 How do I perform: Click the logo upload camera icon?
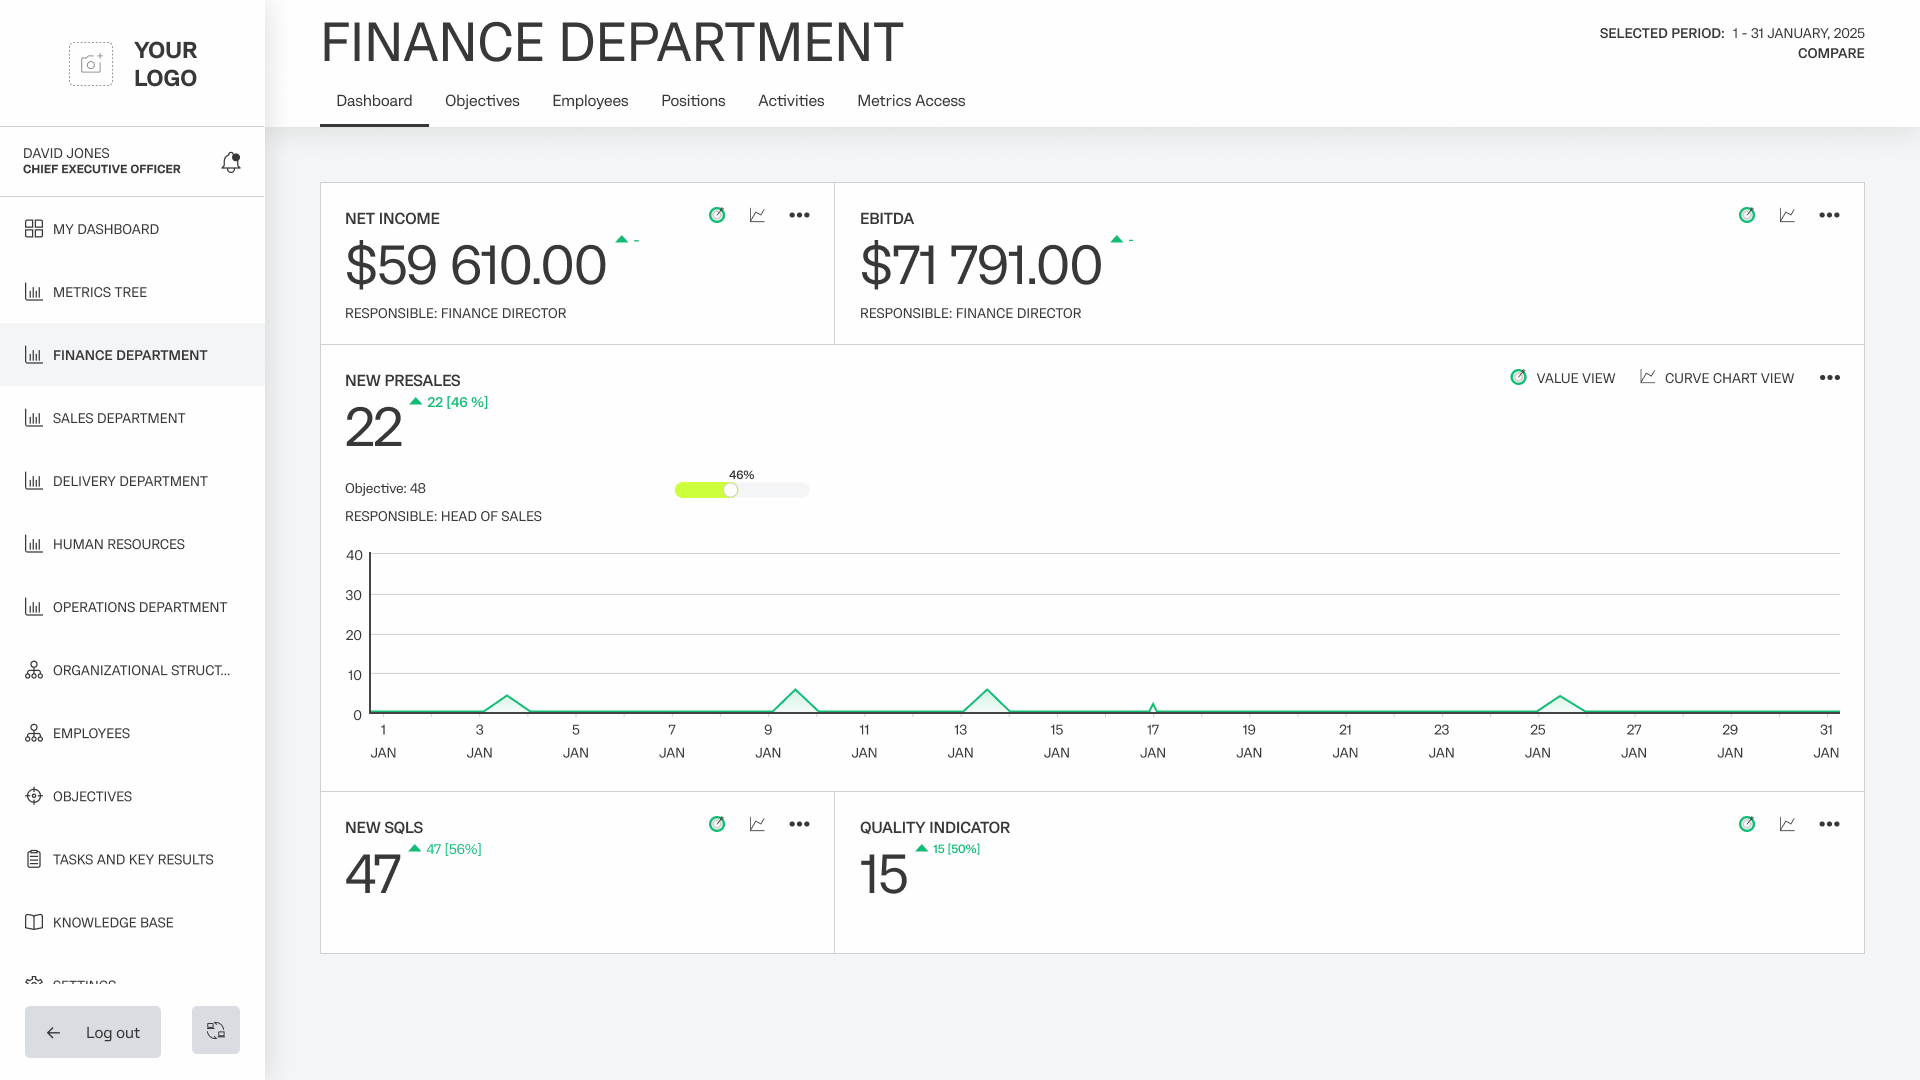tap(91, 64)
